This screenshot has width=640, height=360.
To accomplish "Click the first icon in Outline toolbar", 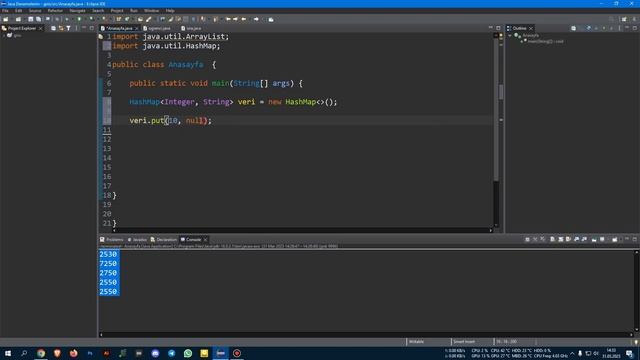I will (573, 28).
